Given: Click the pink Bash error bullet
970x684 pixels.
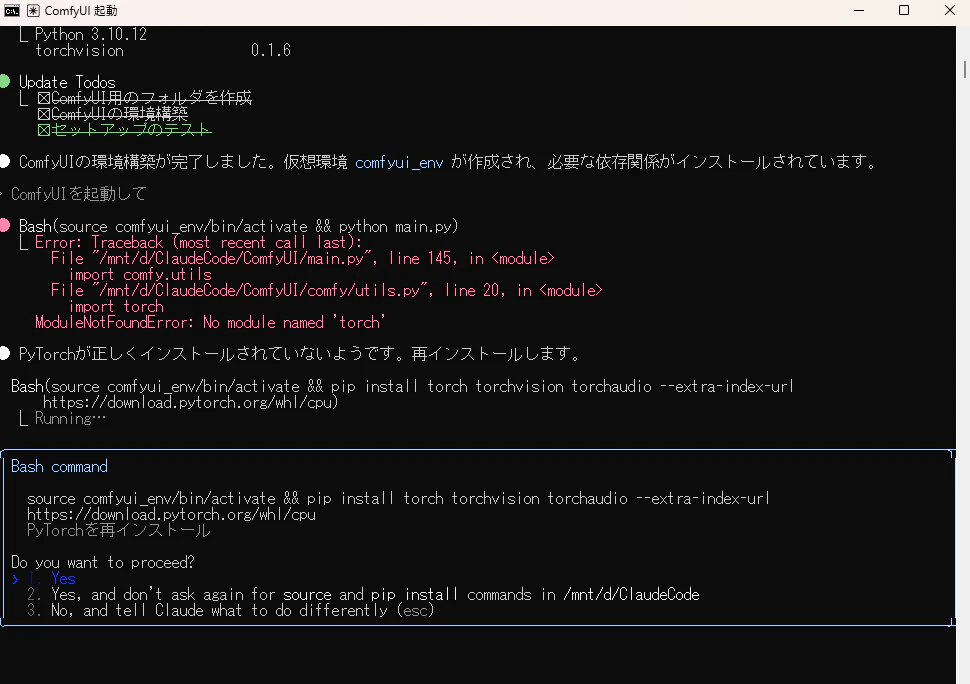Looking at the screenshot, I should tap(5, 225).
